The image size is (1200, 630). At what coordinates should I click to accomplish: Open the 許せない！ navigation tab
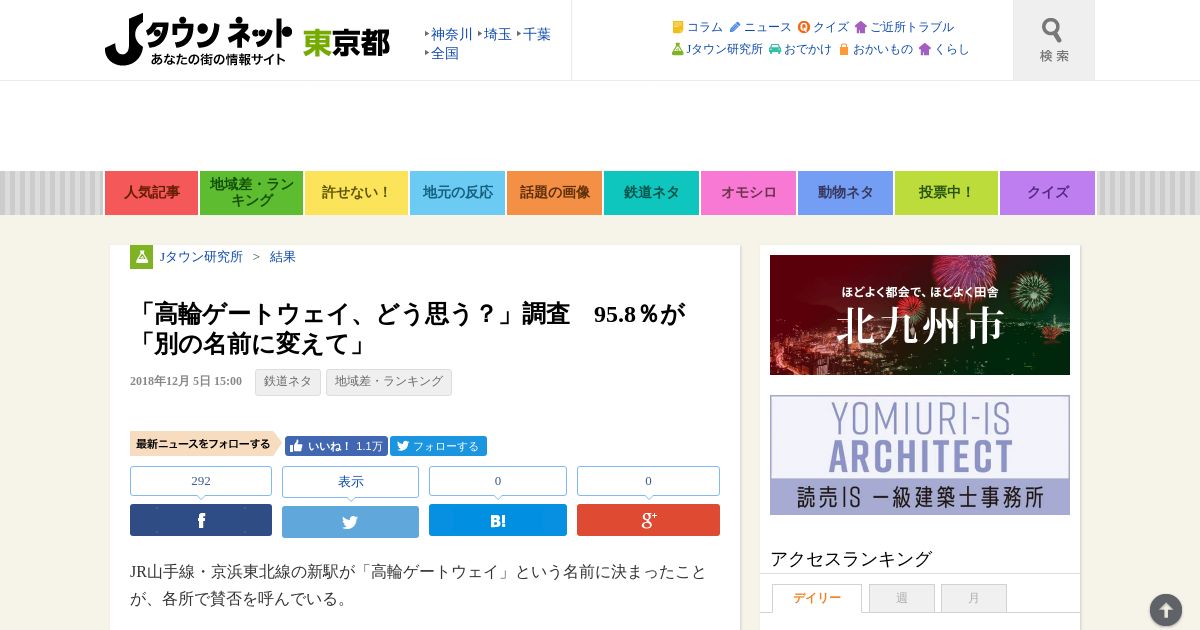pyautogui.click(x=356, y=193)
